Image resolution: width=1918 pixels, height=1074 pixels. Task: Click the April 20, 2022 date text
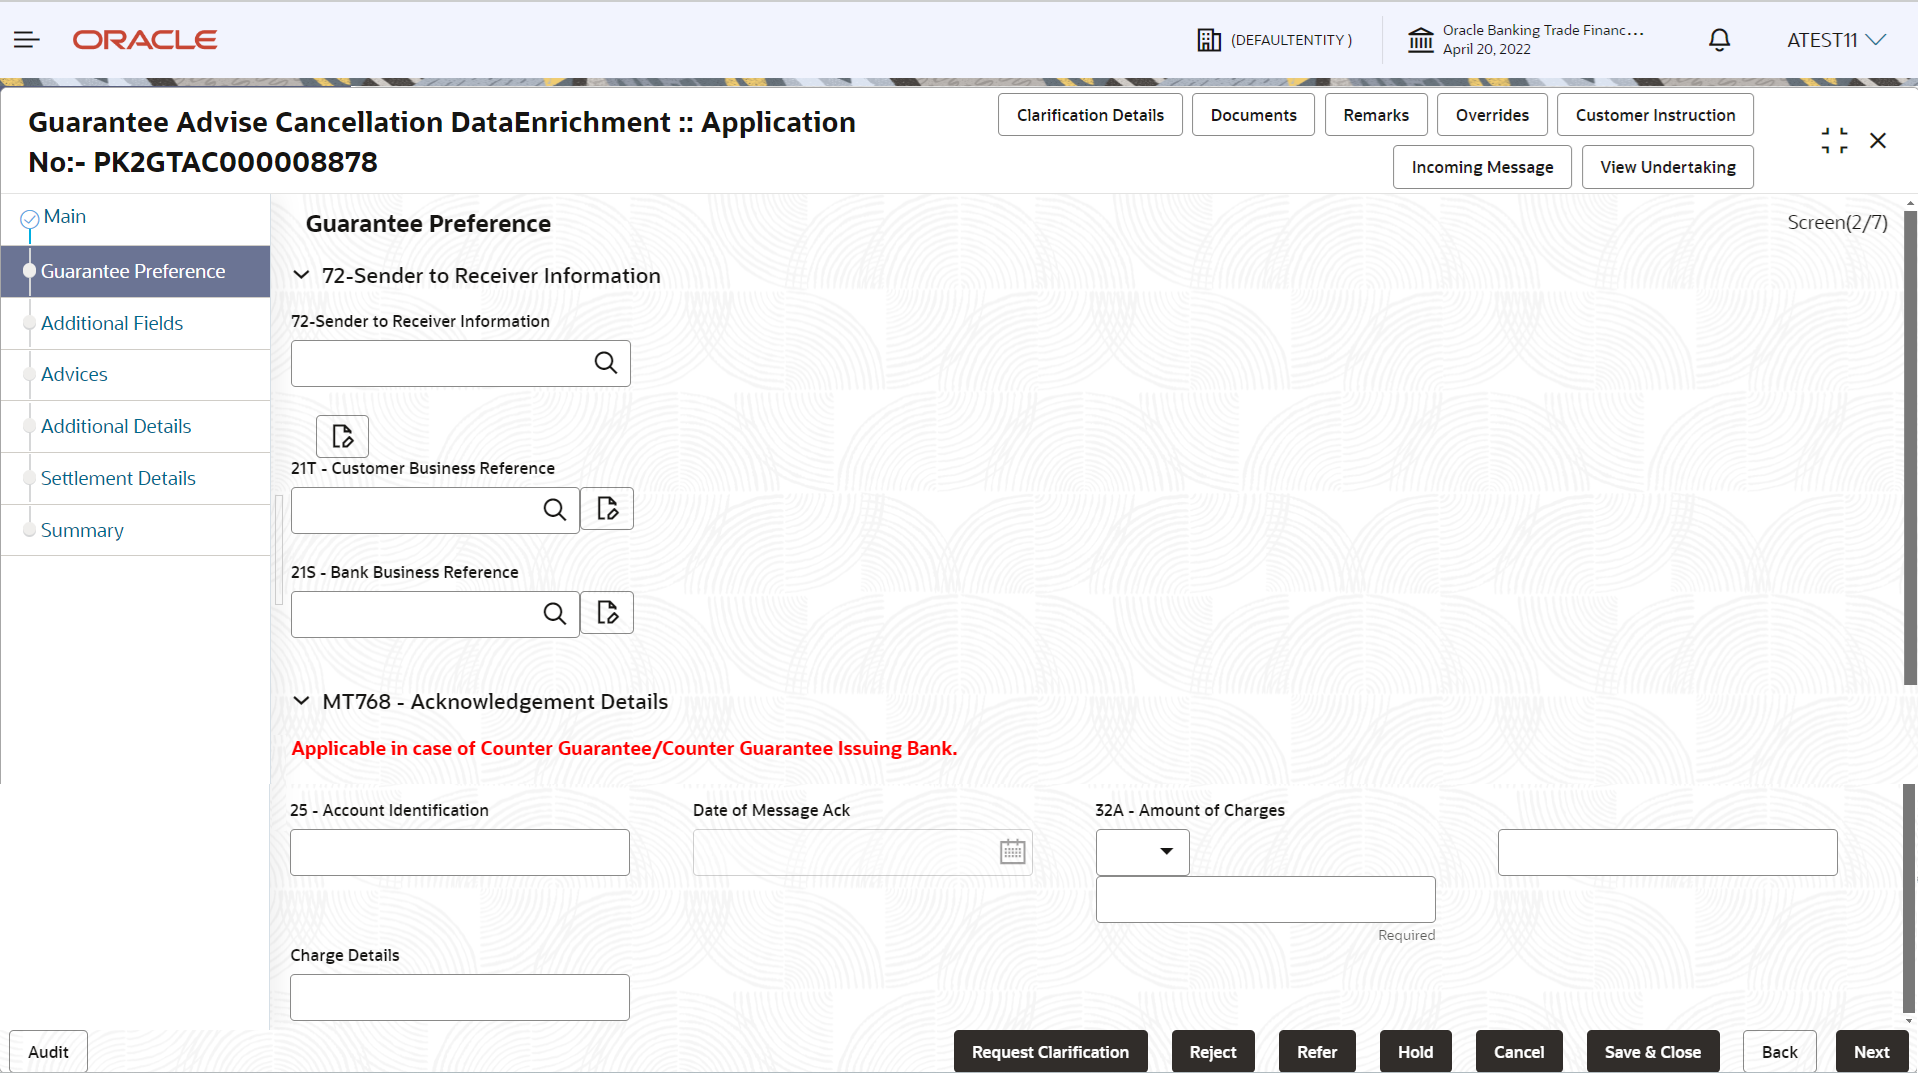(x=1486, y=49)
